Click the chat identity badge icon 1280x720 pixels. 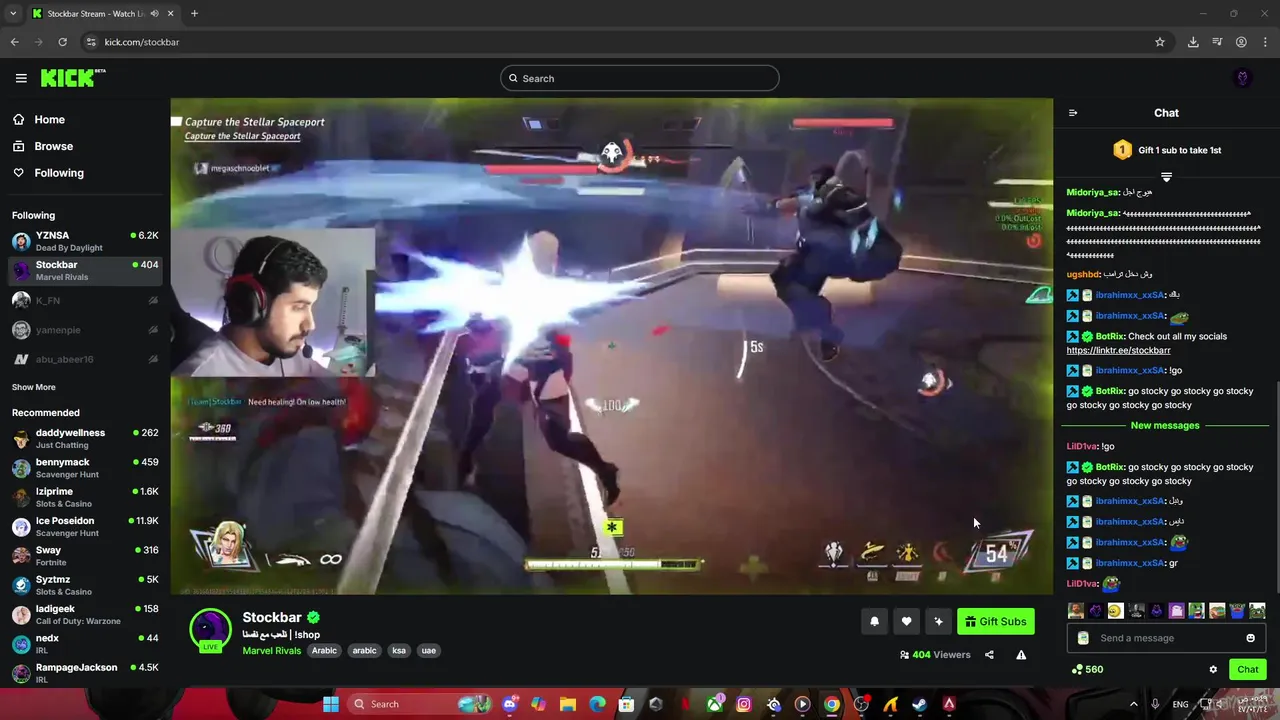point(1083,638)
